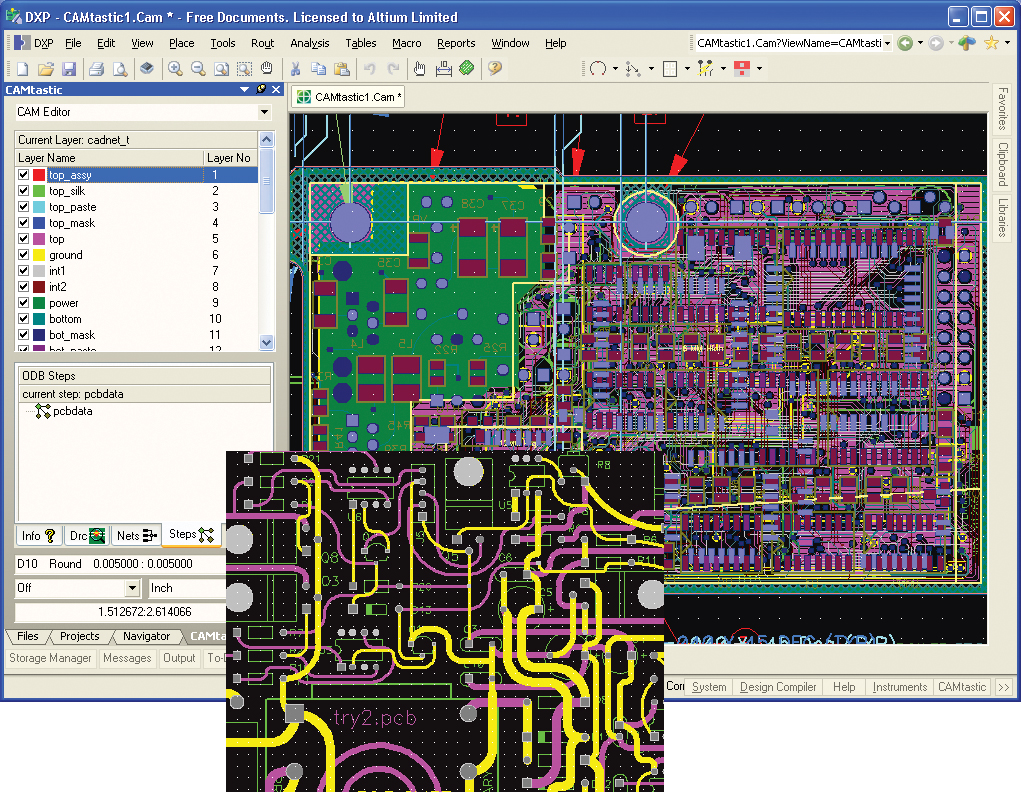Click the Save disk icon
The width and height of the screenshot is (1021, 792).
[x=69, y=69]
